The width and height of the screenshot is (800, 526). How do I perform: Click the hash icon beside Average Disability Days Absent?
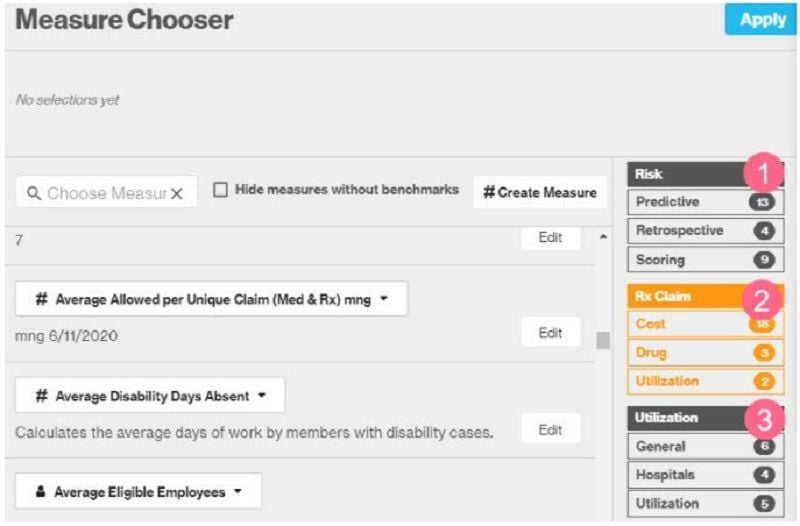(42, 396)
